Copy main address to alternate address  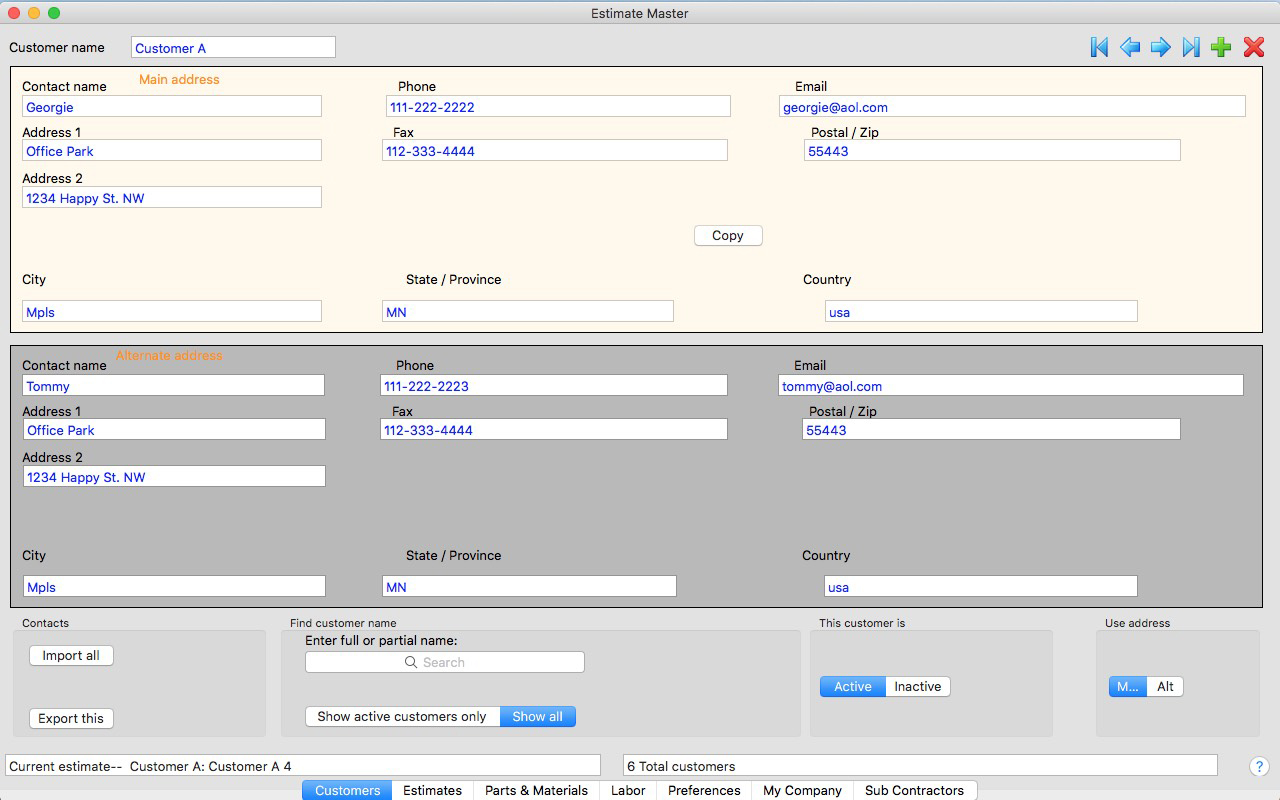pyautogui.click(x=728, y=235)
